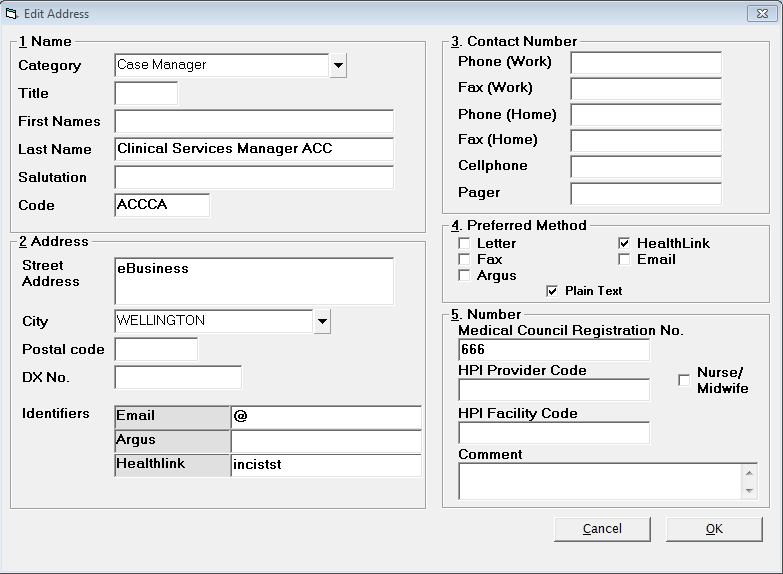Select the Email identifier row header
Screen dimensions: 783x574
pos(172,417)
